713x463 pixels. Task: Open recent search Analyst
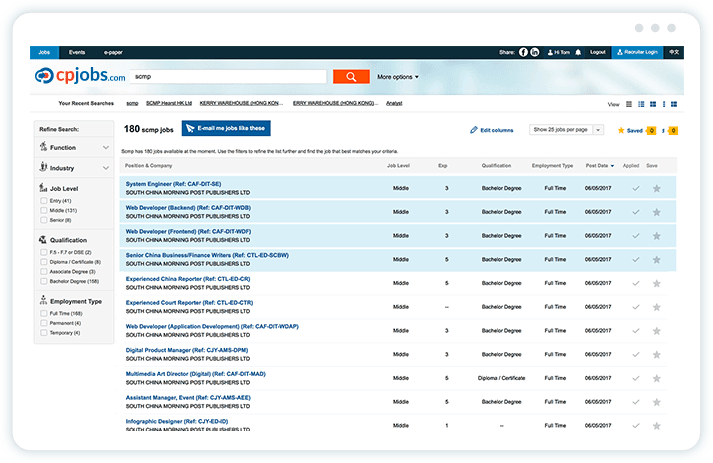point(394,103)
